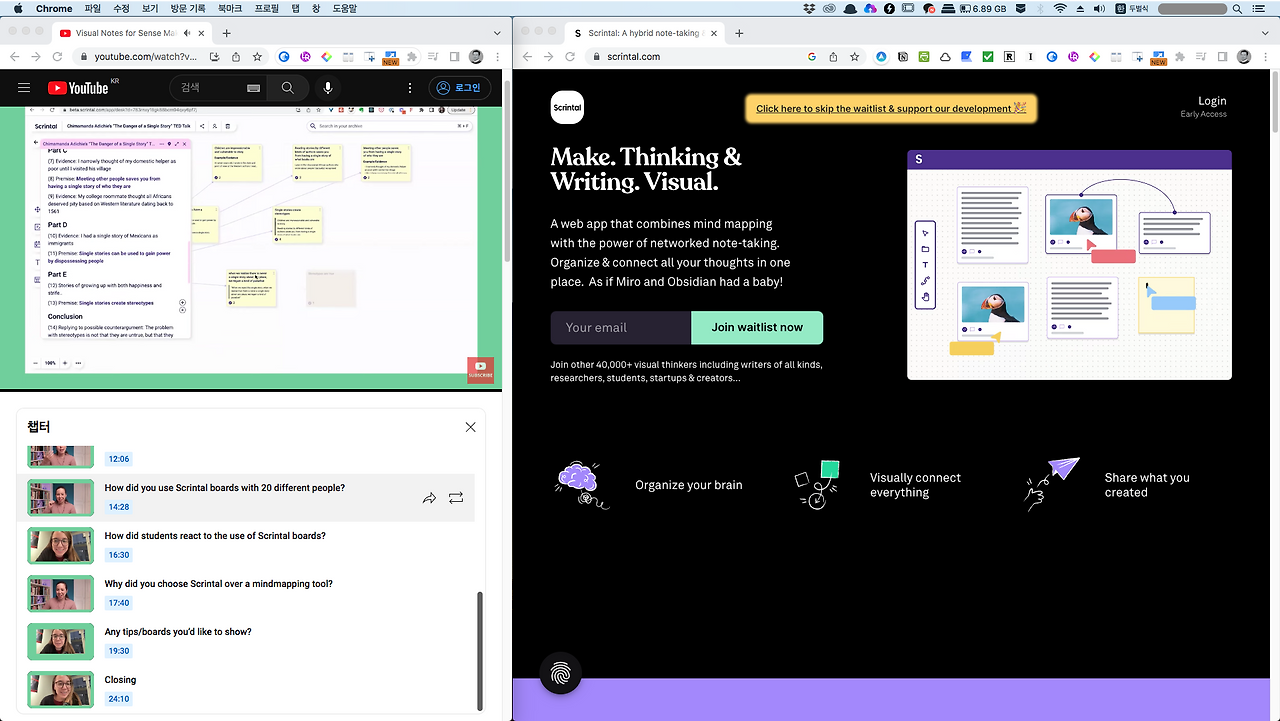Viewport: 1280px width, 721px height.
Task: Open the 도움말 menu
Action: pos(344,8)
